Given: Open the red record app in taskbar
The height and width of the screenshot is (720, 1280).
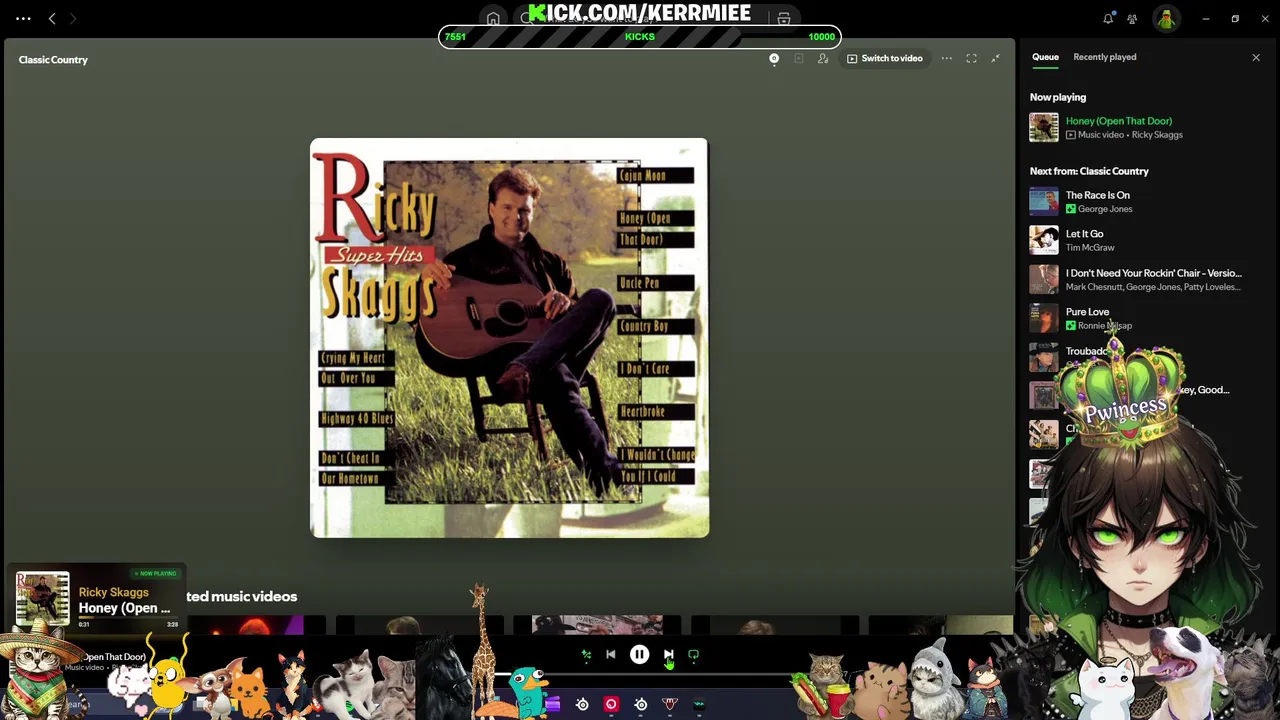Looking at the screenshot, I should tap(611, 705).
